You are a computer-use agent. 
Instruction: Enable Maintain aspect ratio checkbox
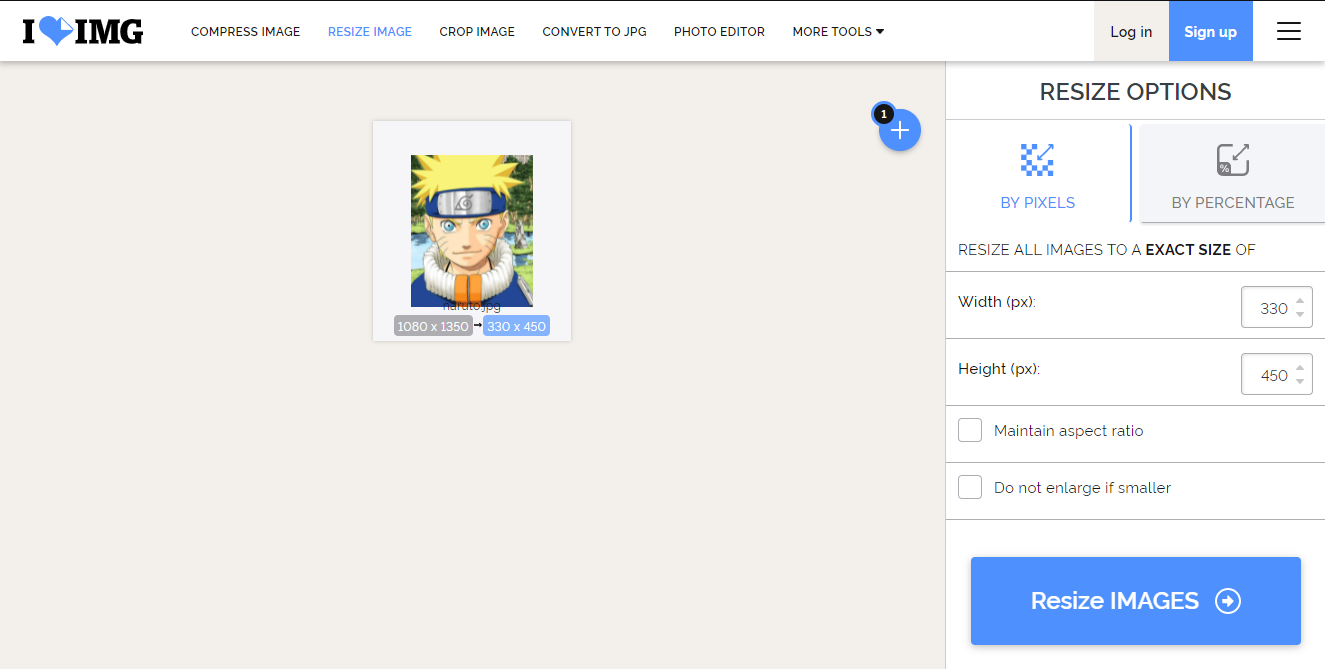click(970, 431)
